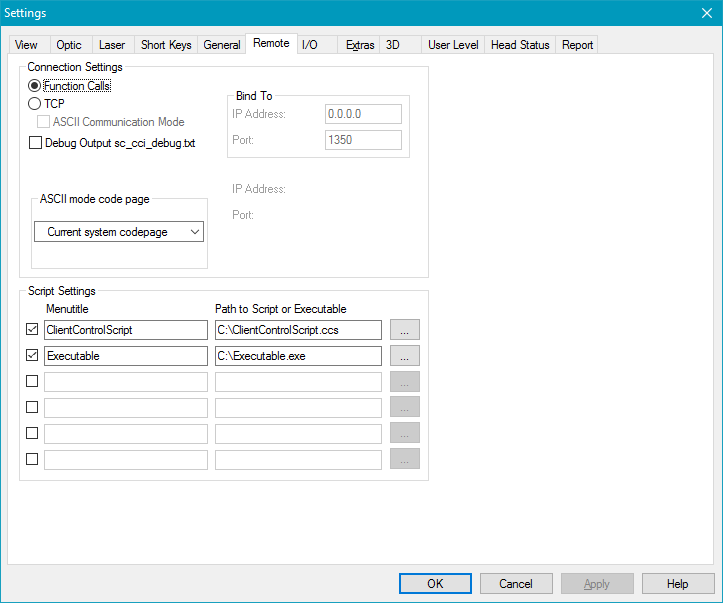Click the ClientControlScript menutitle text field

tap(125, 329)
